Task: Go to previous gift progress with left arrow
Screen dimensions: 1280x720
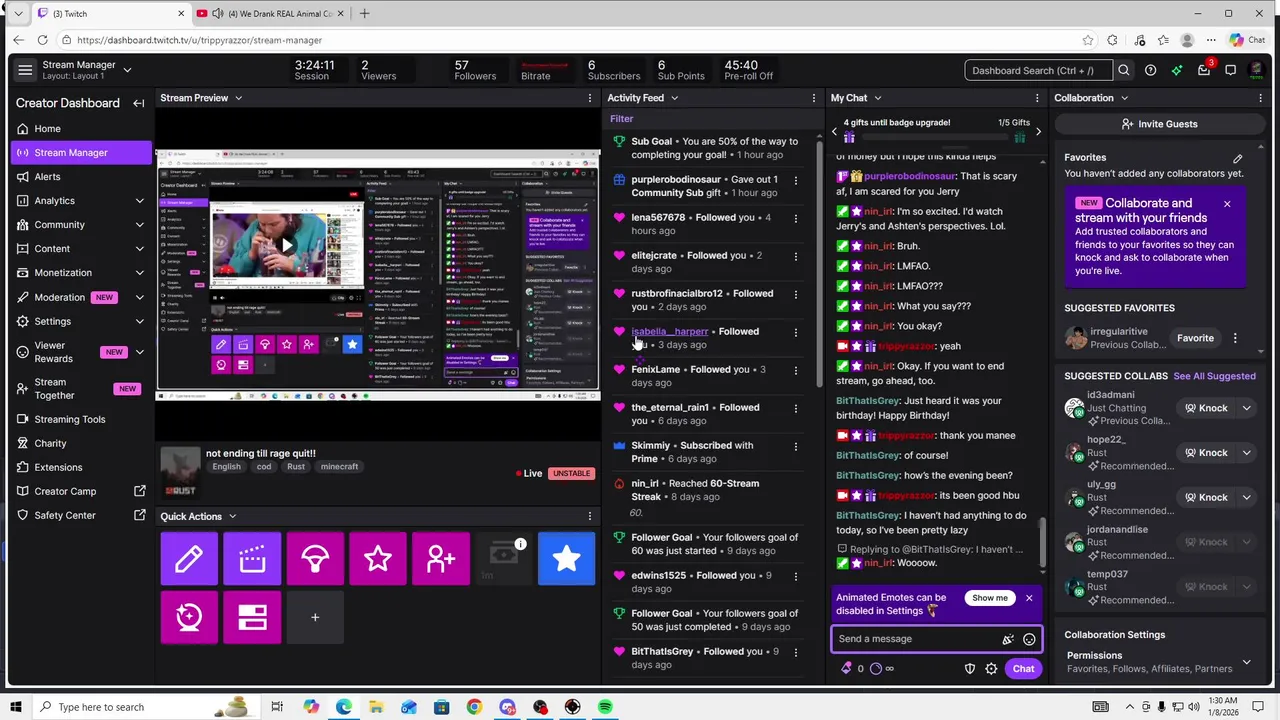Action: click(x=835, y=131)
